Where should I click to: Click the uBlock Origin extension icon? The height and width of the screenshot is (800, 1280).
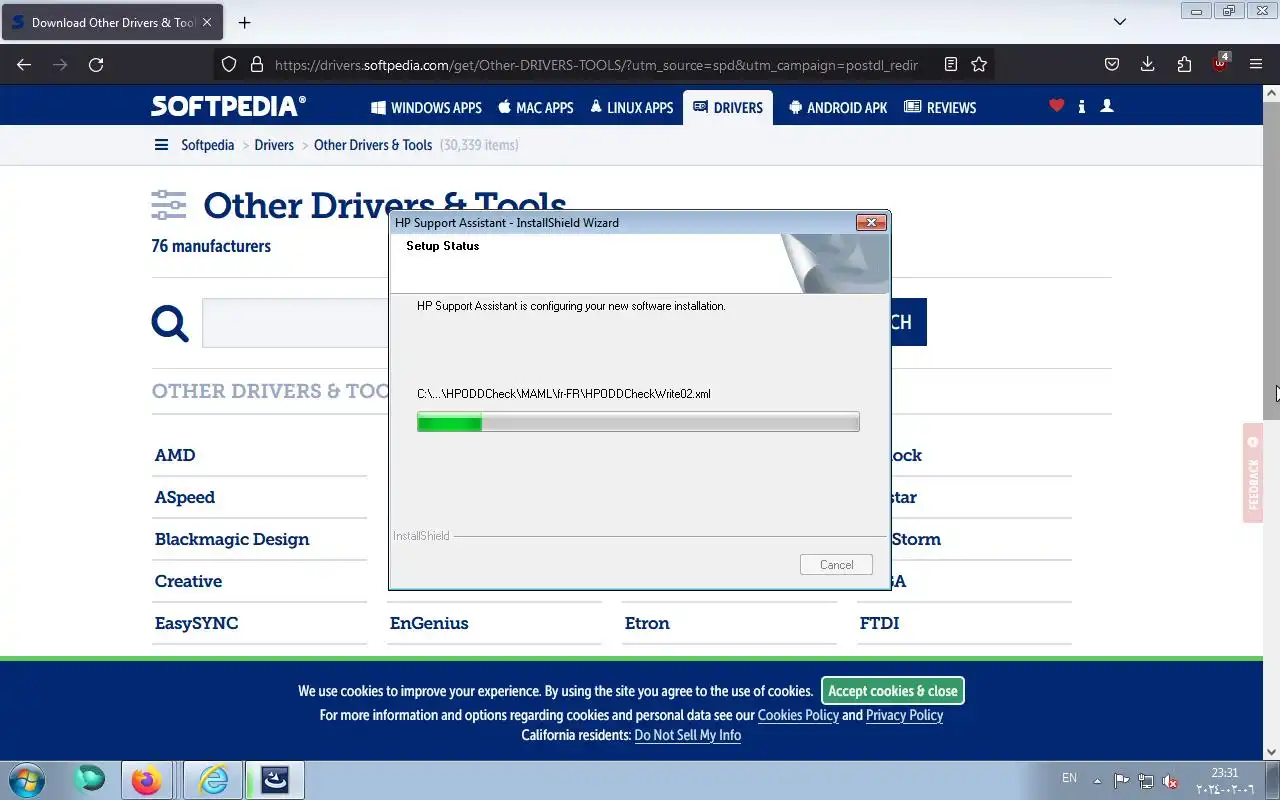coord(1220,62)
